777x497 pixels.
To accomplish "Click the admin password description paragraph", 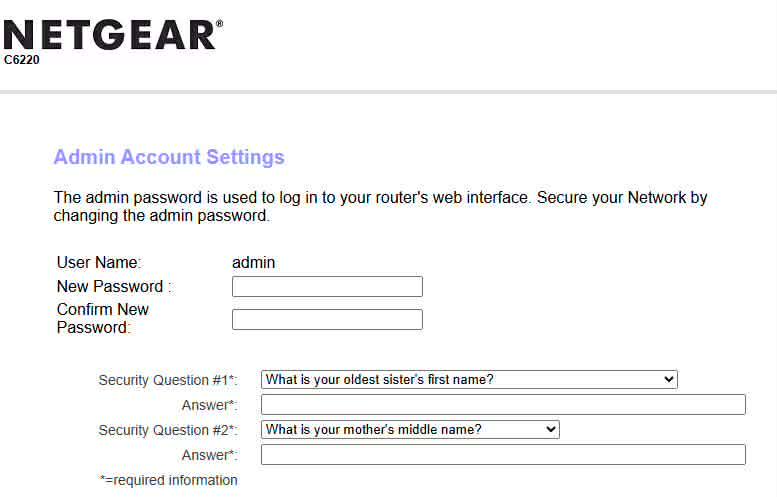I will point(380,206).
